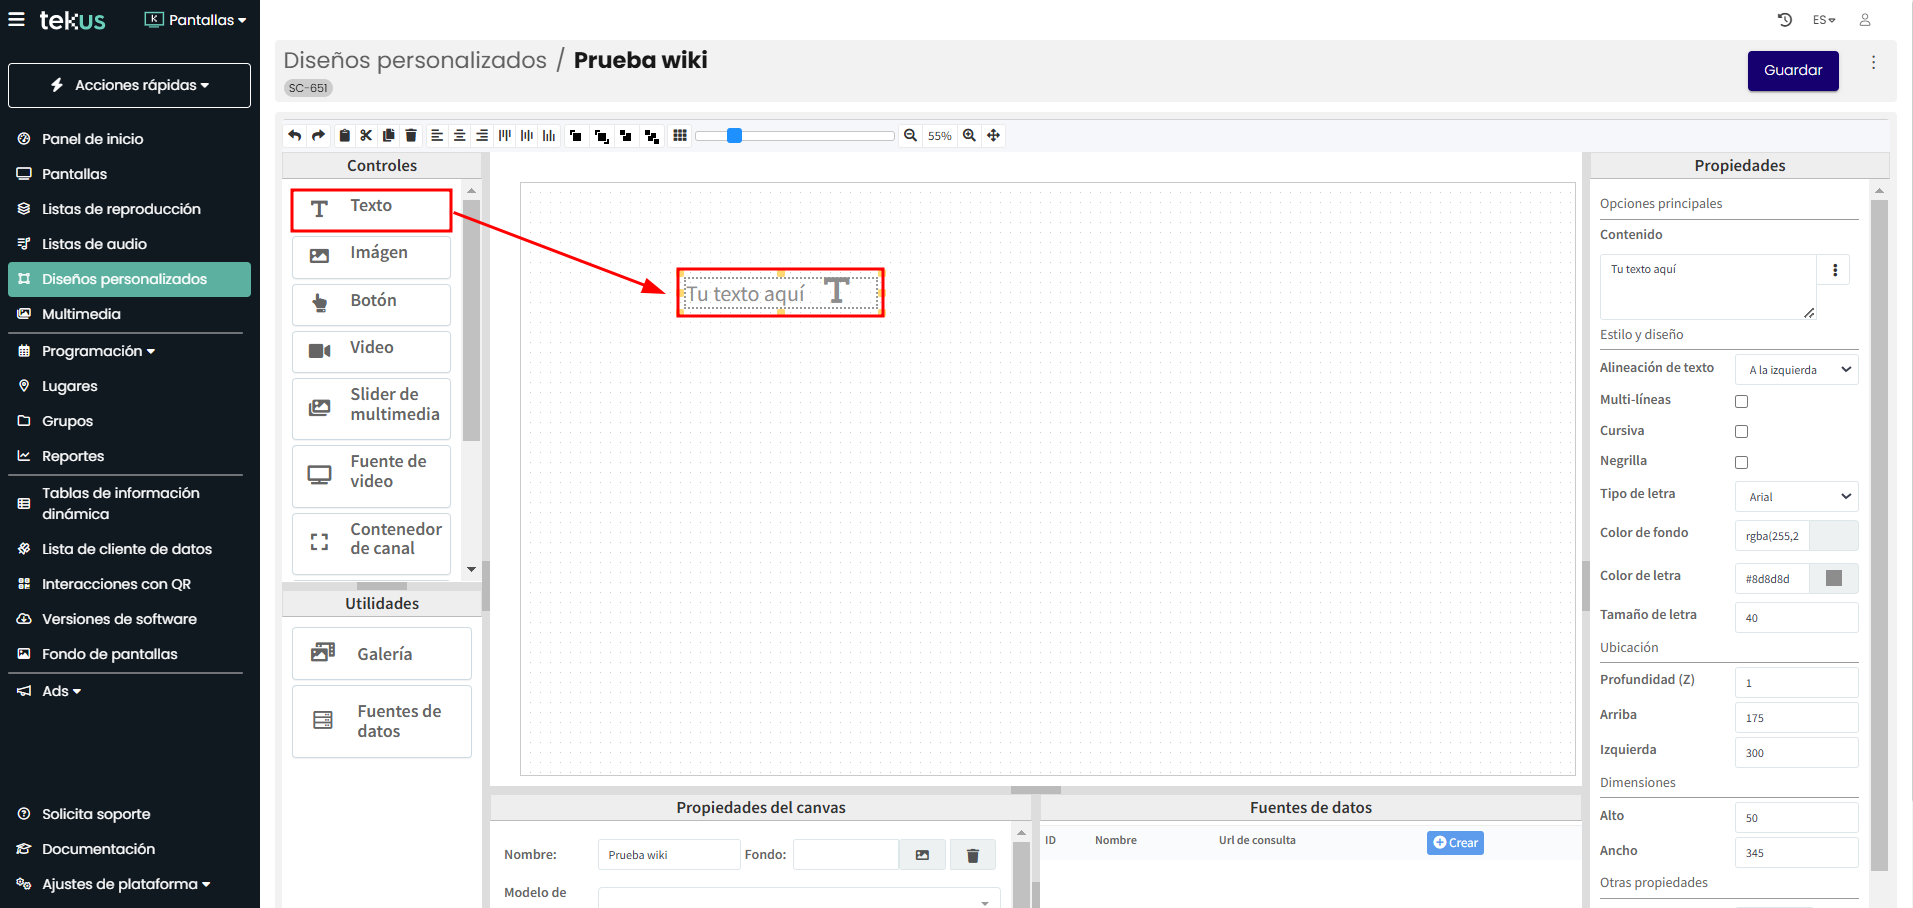
Task: Go to Multimedia in sidebar
Action: [81, 314]
